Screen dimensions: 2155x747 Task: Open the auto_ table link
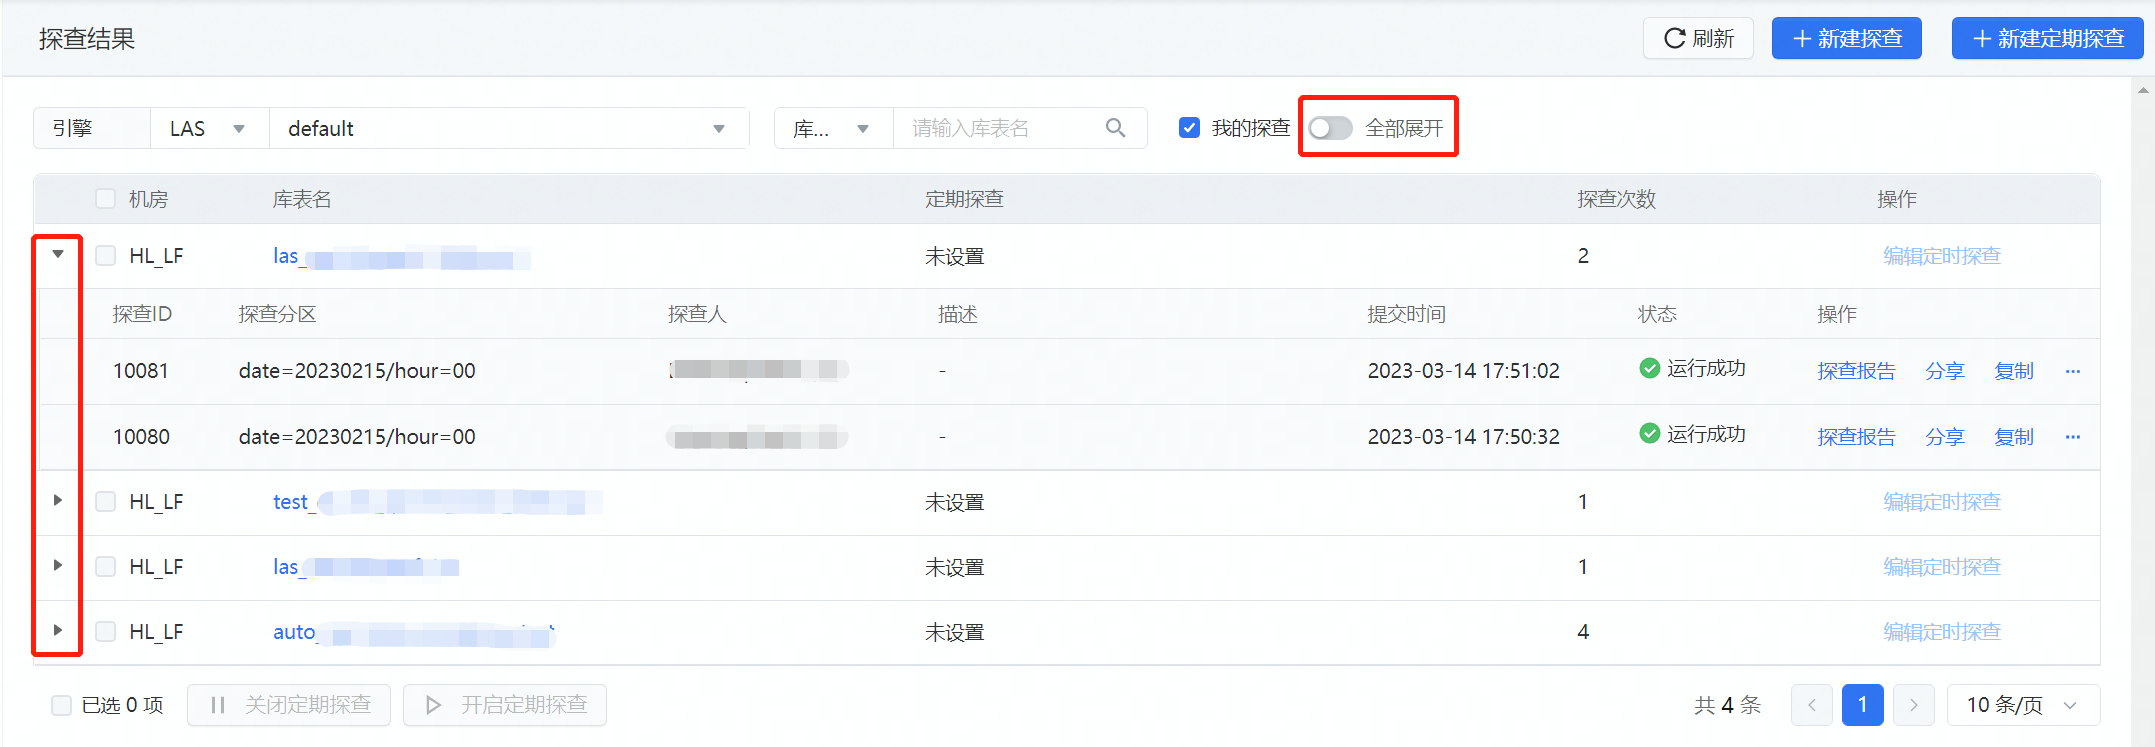click(414, 632)
